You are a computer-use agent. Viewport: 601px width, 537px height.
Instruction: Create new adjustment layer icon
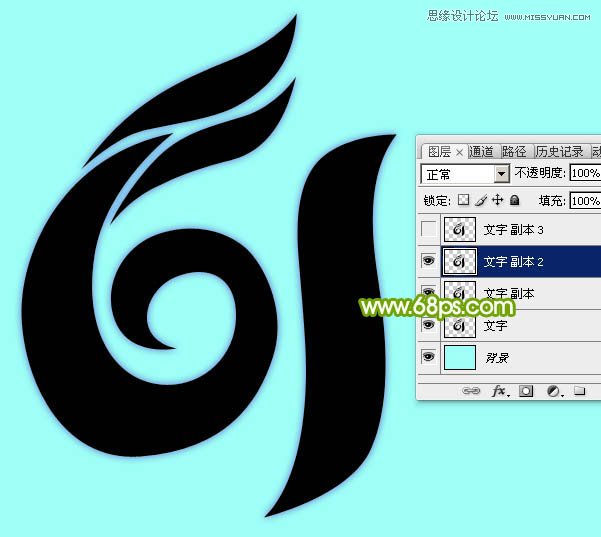click(x=553, y=391)
